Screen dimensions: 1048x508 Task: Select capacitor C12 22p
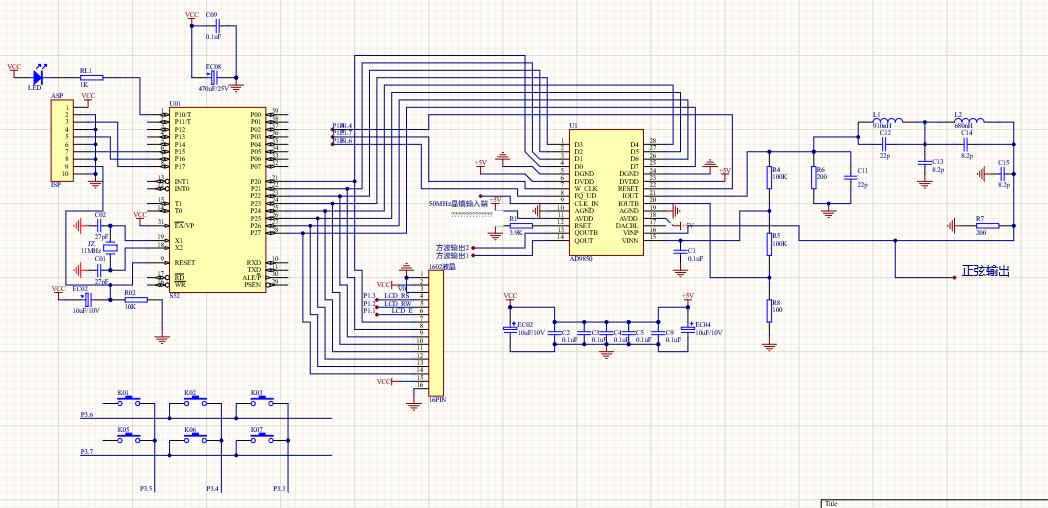pos(882,144)
